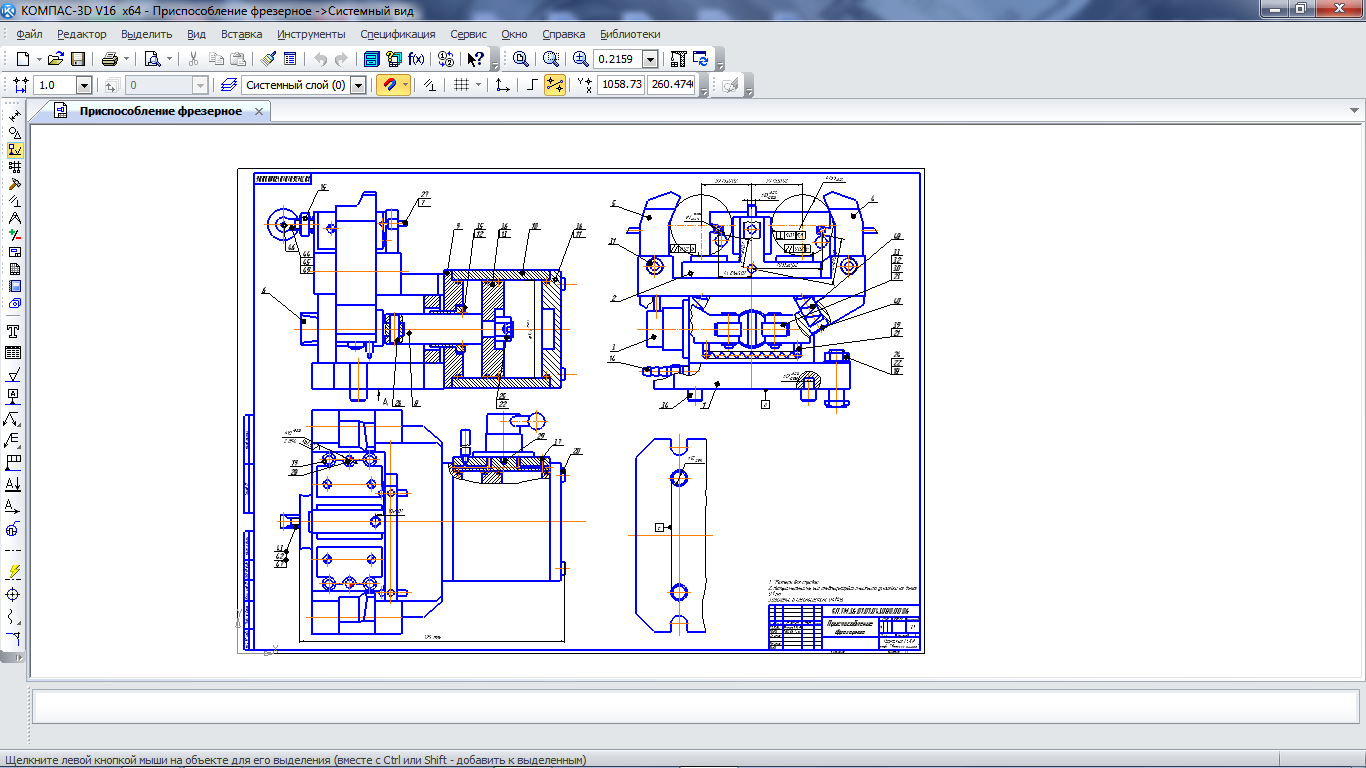Print the drawing using the printer icon
The width and height of the screenshot is (1366, 768).
pyautogui.click(x=109, y=59)
